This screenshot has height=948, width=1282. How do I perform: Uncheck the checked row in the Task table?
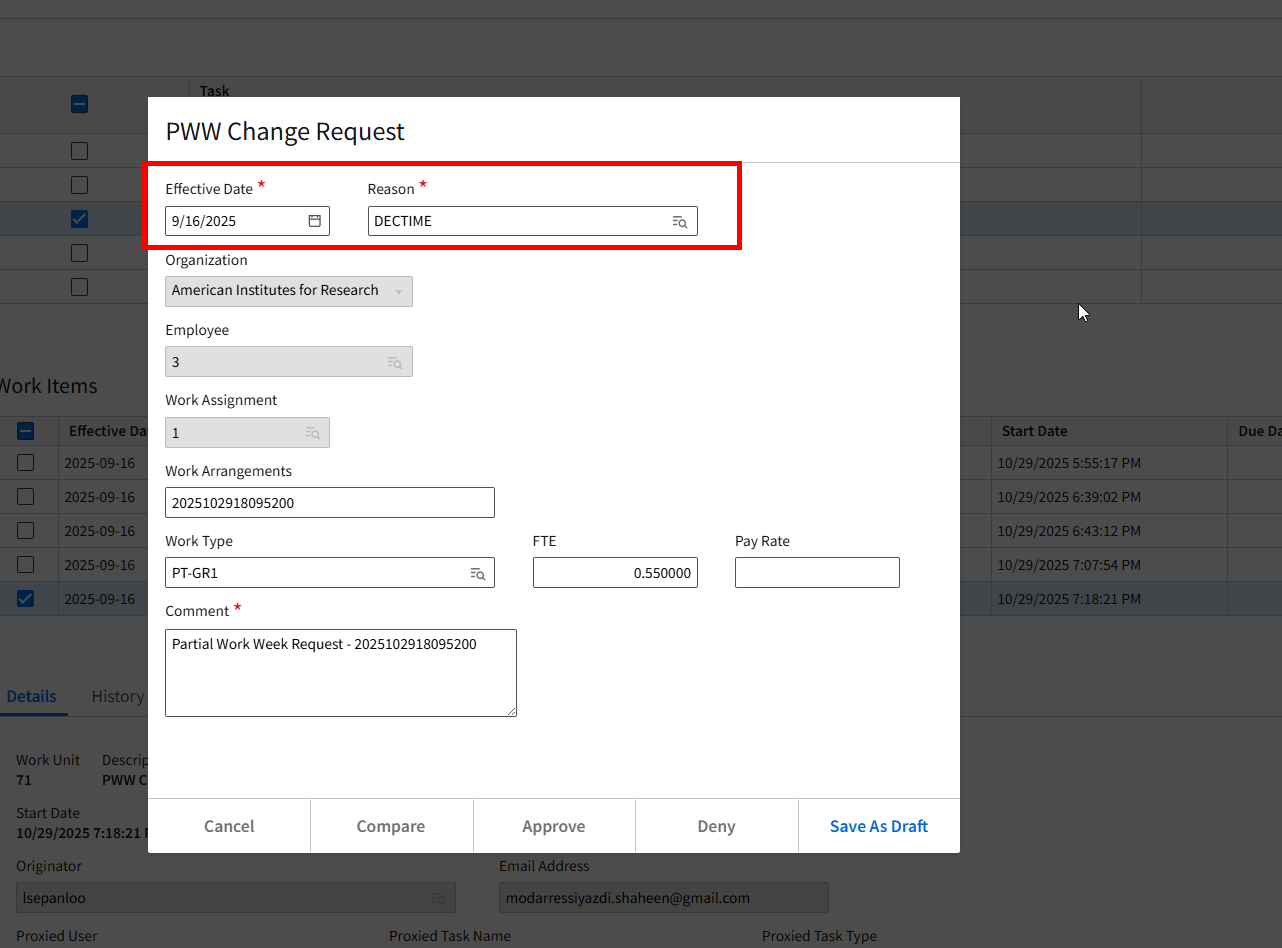(79, 219)
